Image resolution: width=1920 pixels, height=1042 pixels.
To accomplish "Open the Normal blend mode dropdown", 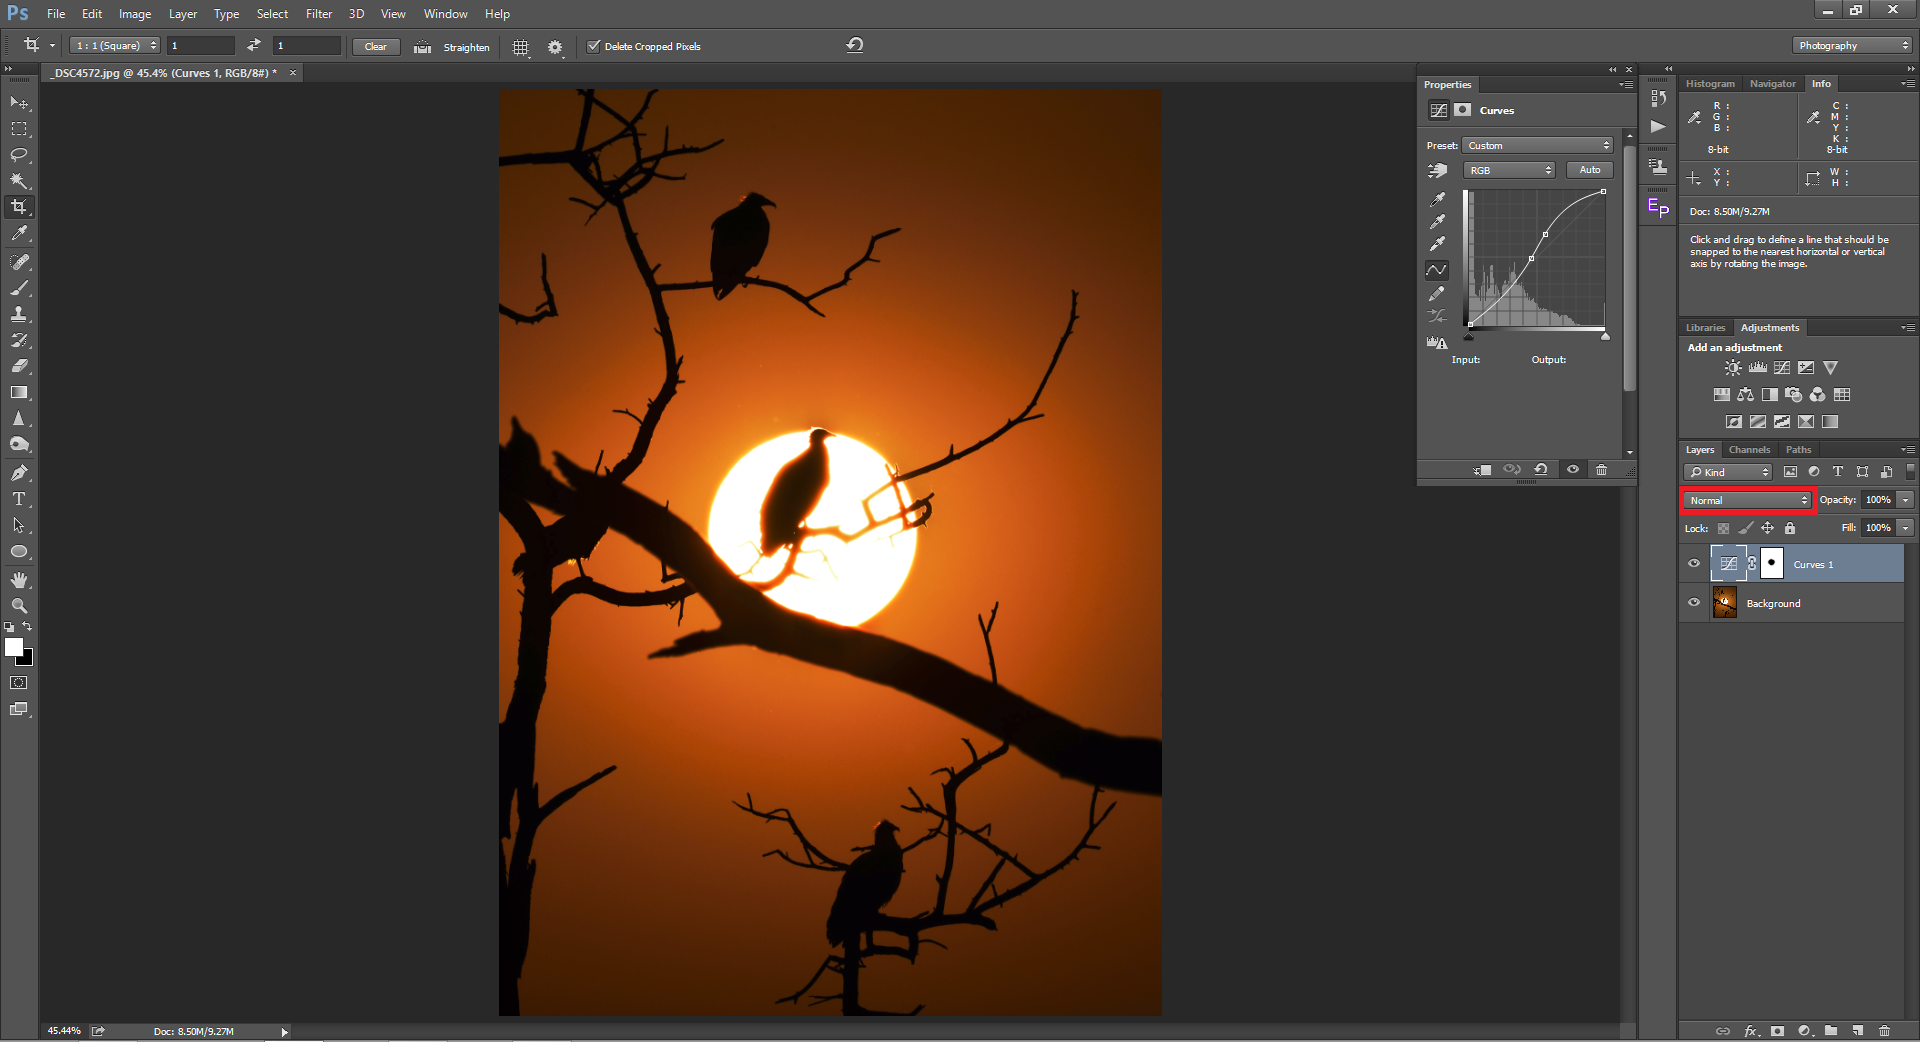I will coord(1748,500).
